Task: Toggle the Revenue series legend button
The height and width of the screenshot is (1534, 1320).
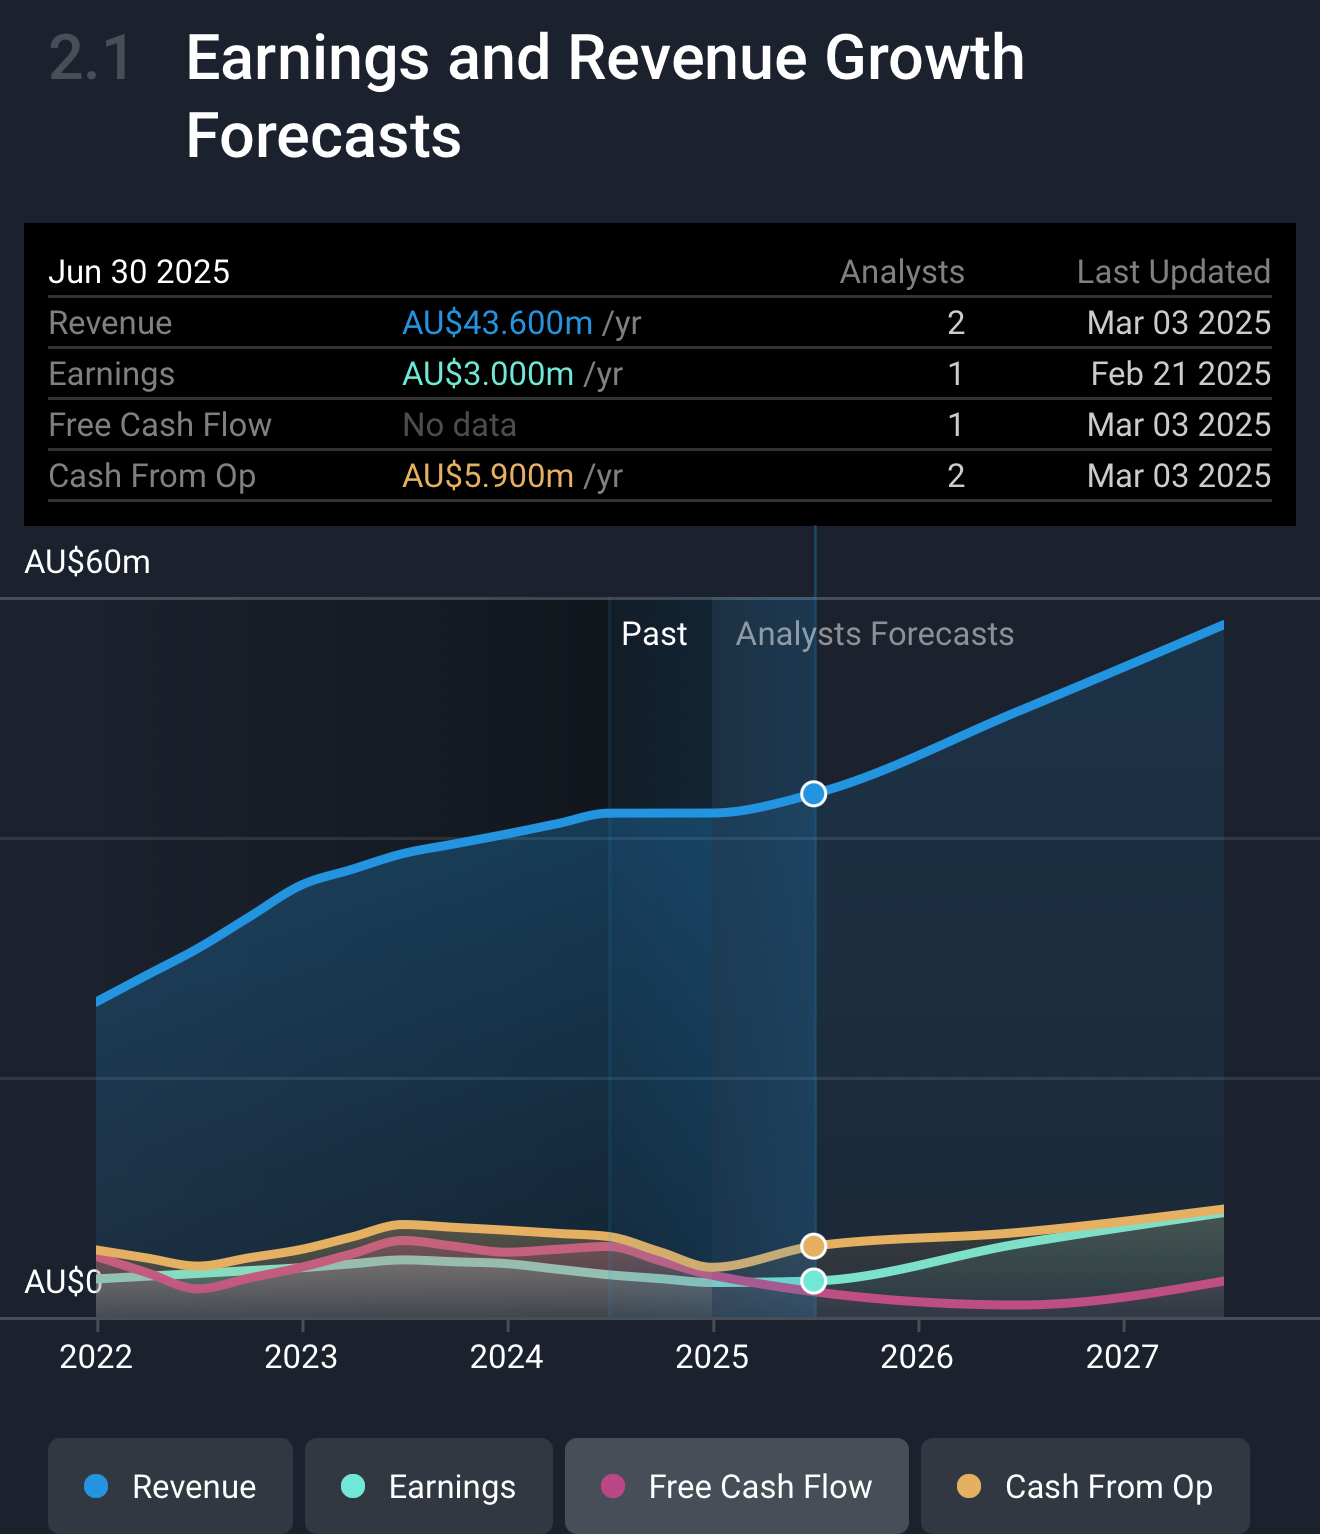Action: 170,1486
